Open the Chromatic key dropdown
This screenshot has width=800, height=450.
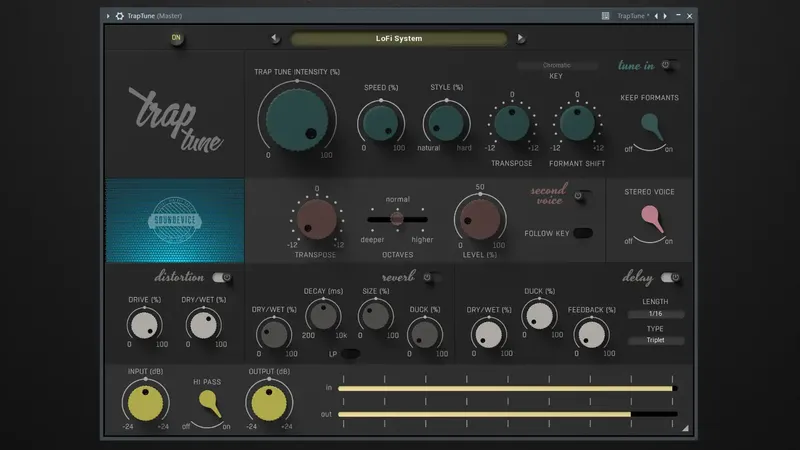[557, 65]
